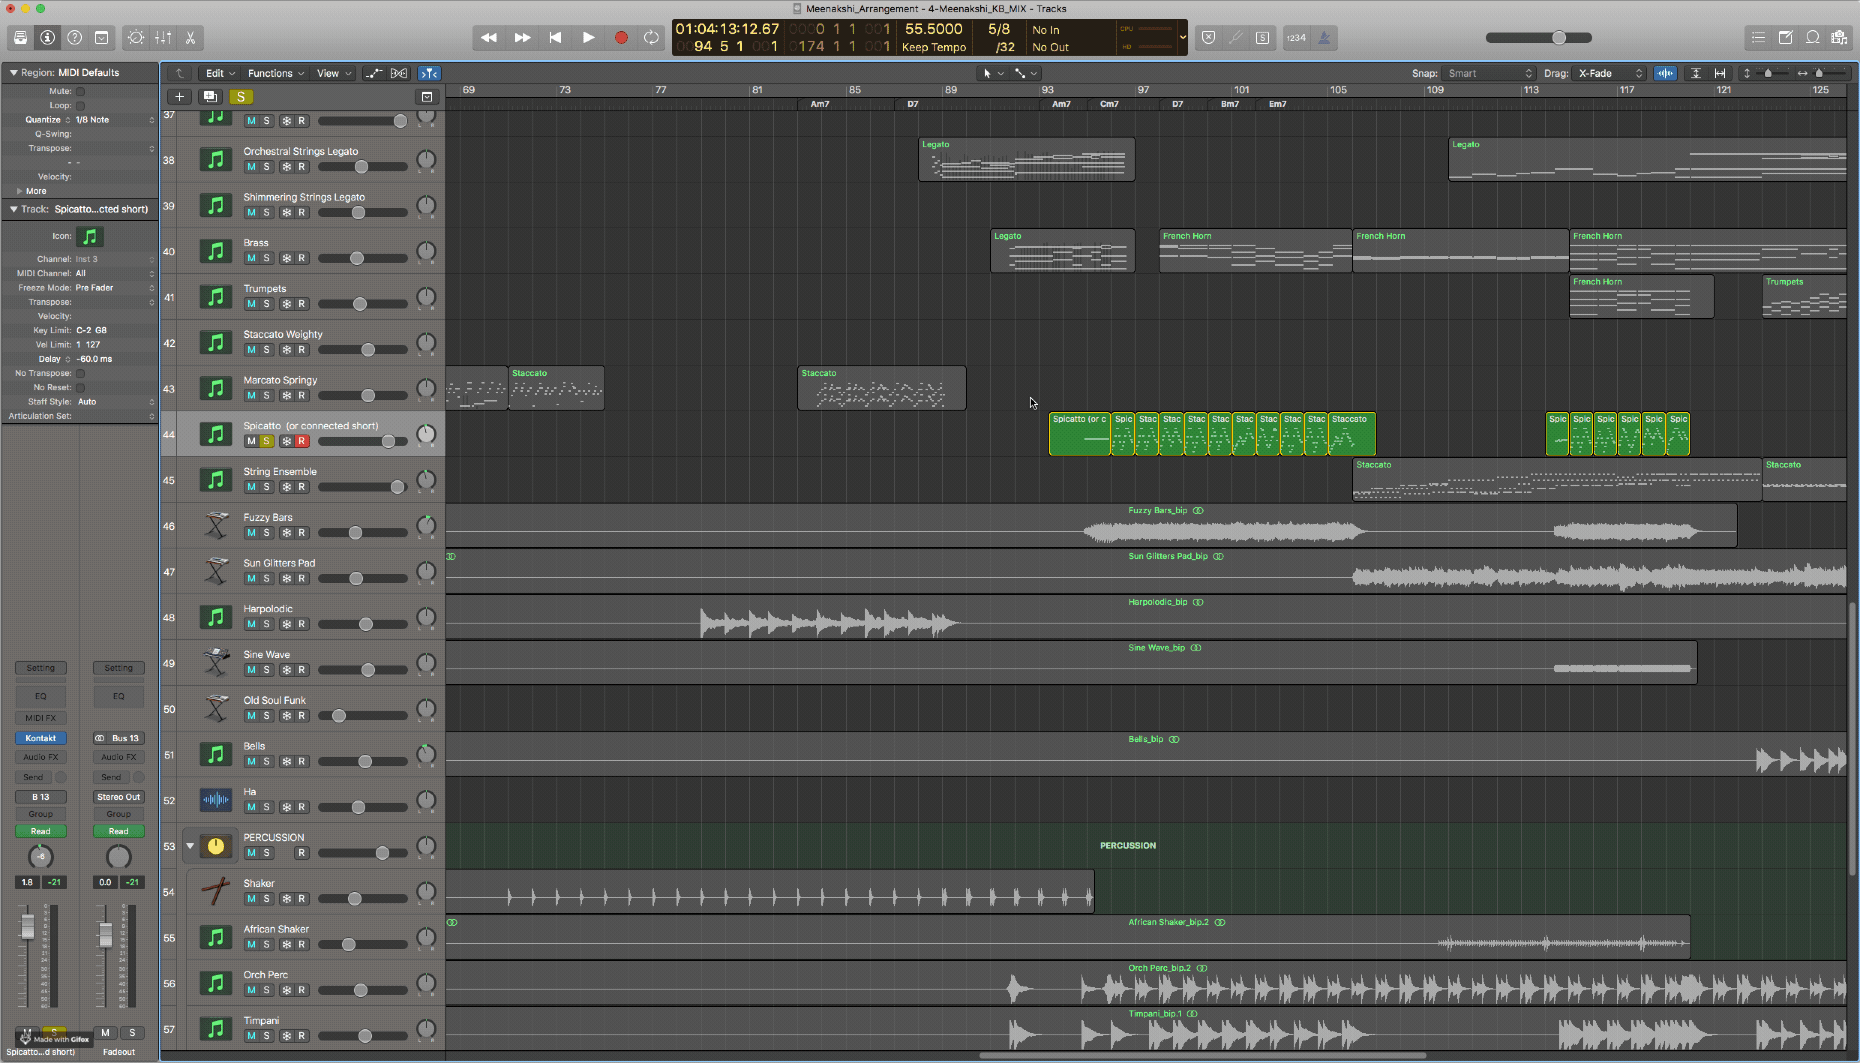This screenshot has height=1063, width=1860.
Task: Open the Functions menu
Action: 275,73
